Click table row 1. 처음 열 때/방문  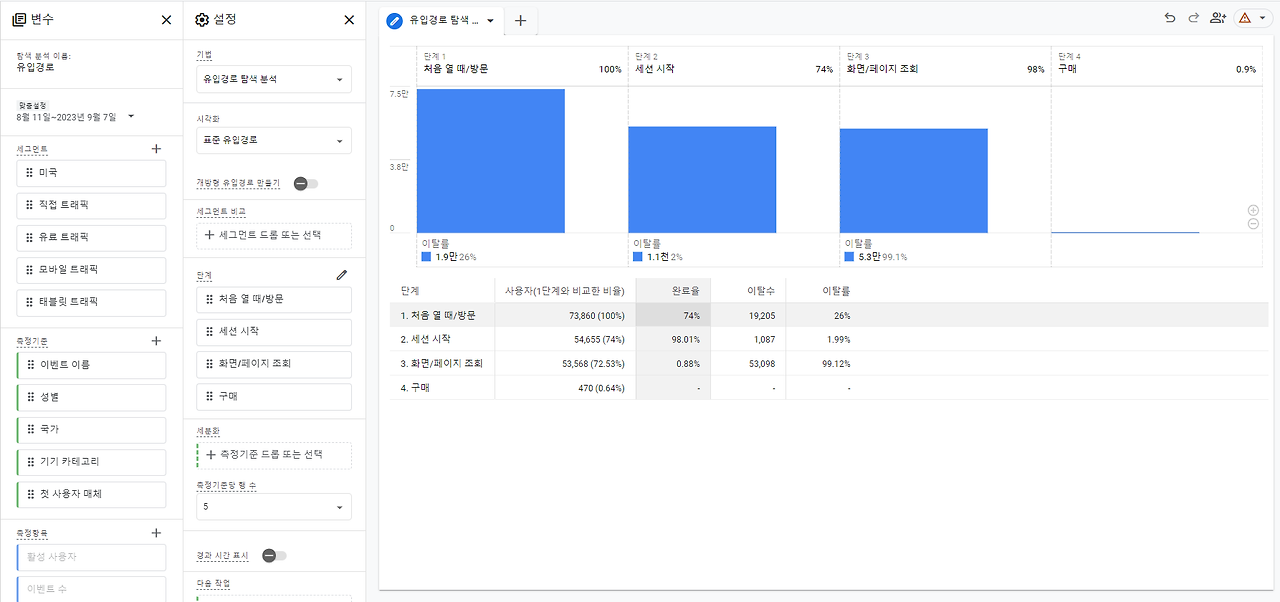pyautogui.click(x=829, y=315)
